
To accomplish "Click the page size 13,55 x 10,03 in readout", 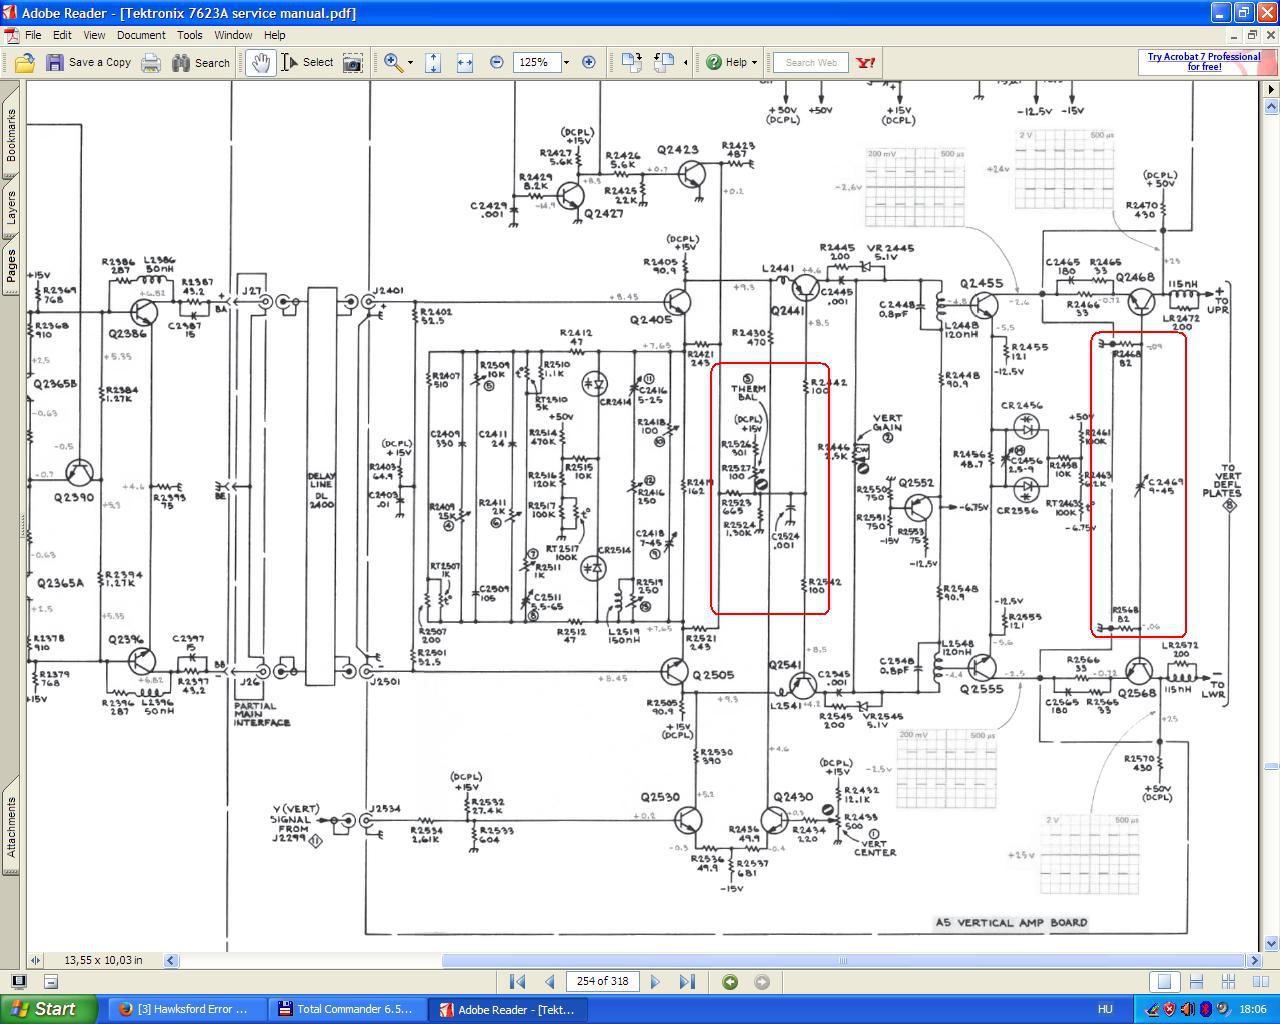I will (104, 960).
